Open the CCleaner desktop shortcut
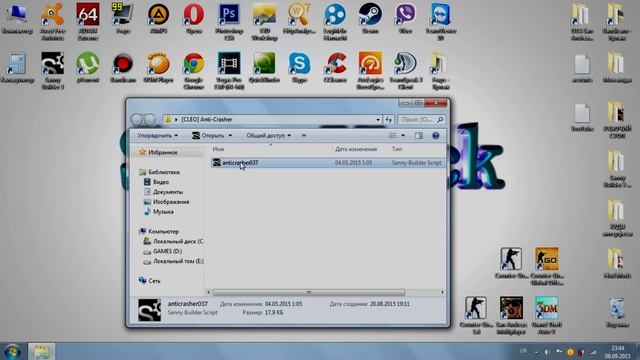Viewport: 640px width, 360px height. [335, 68]
